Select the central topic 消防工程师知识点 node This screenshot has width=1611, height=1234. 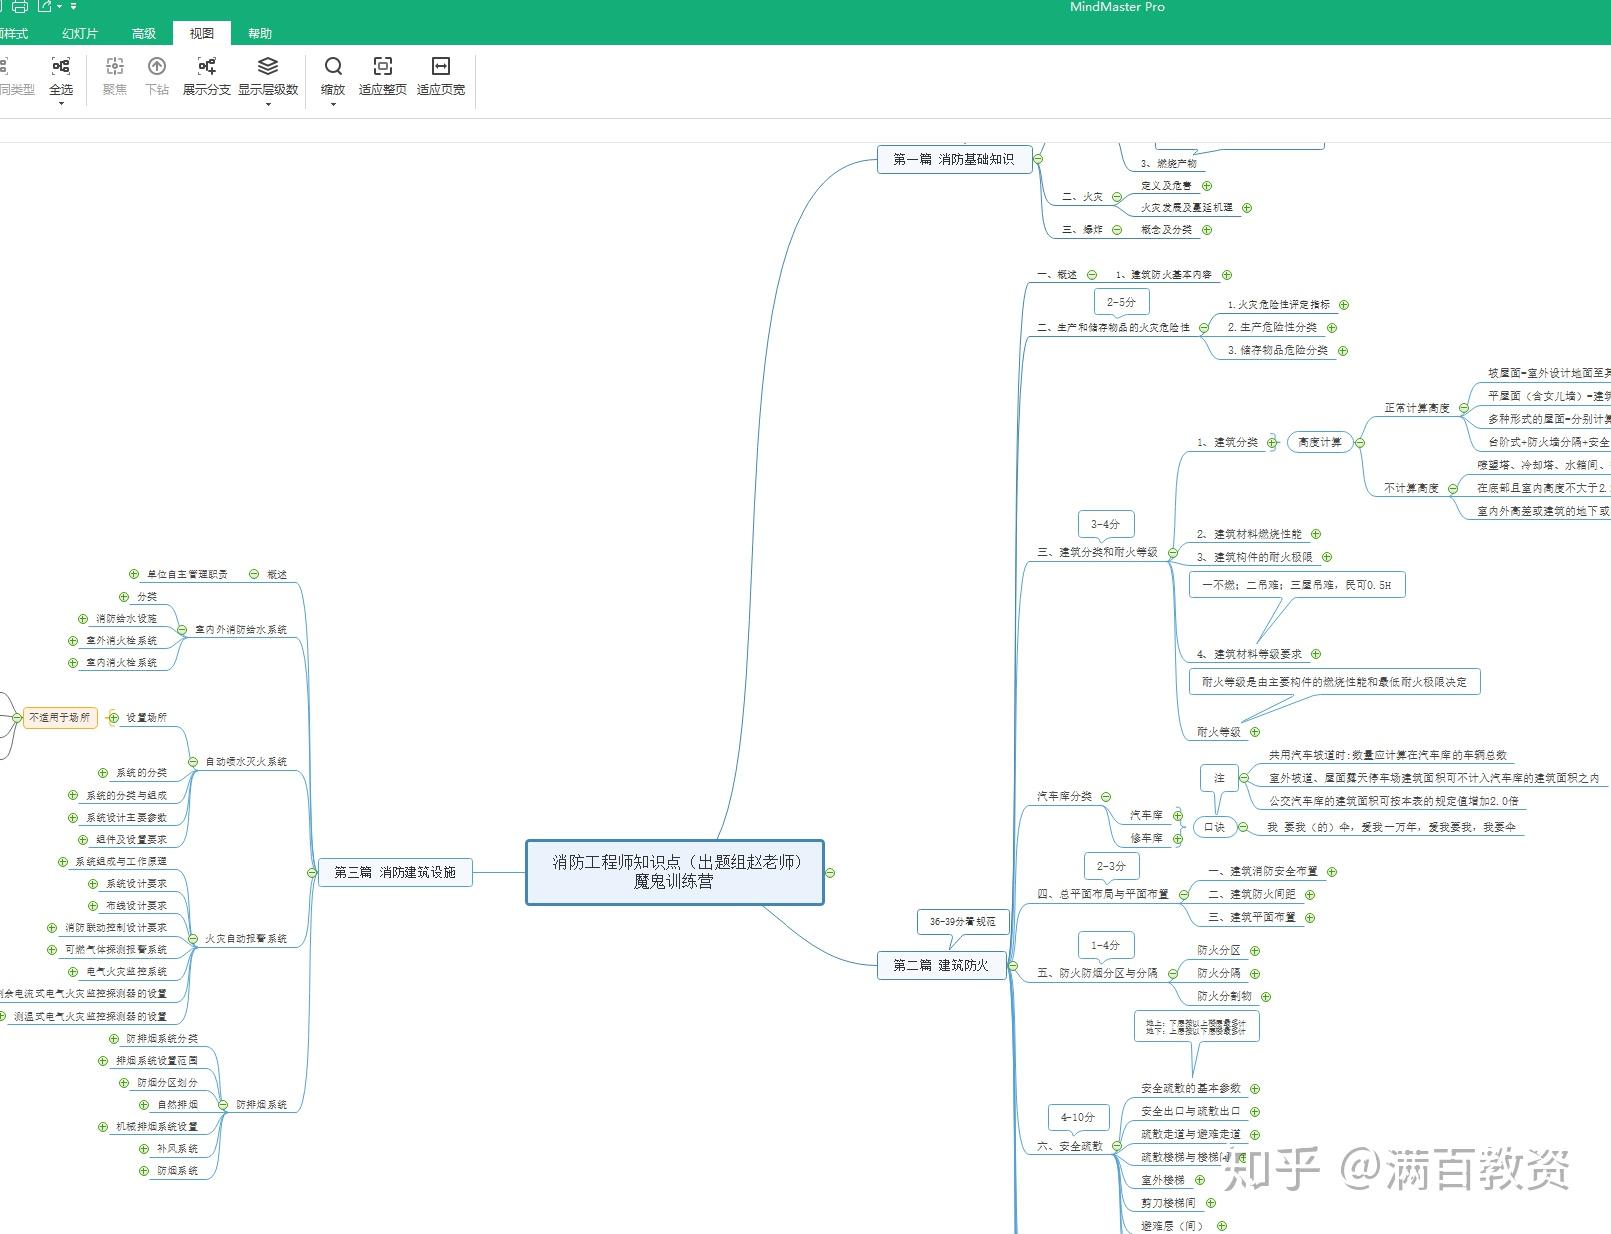coord(673,871)
